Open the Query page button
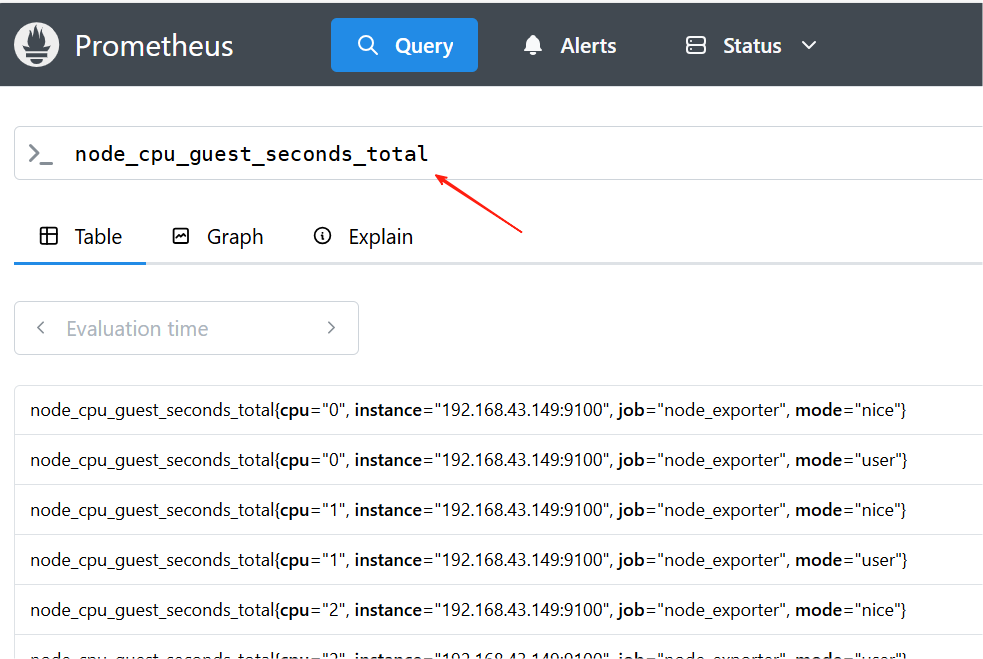Viewport: 983px width, 659px height. pos(404,45)
